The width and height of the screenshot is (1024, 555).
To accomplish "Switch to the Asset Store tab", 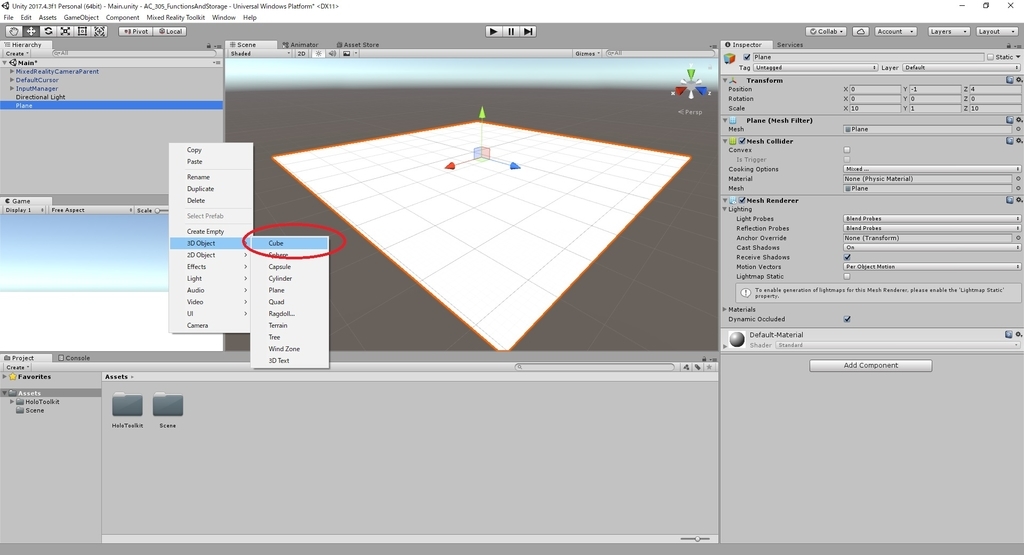I will pos(357,44).
